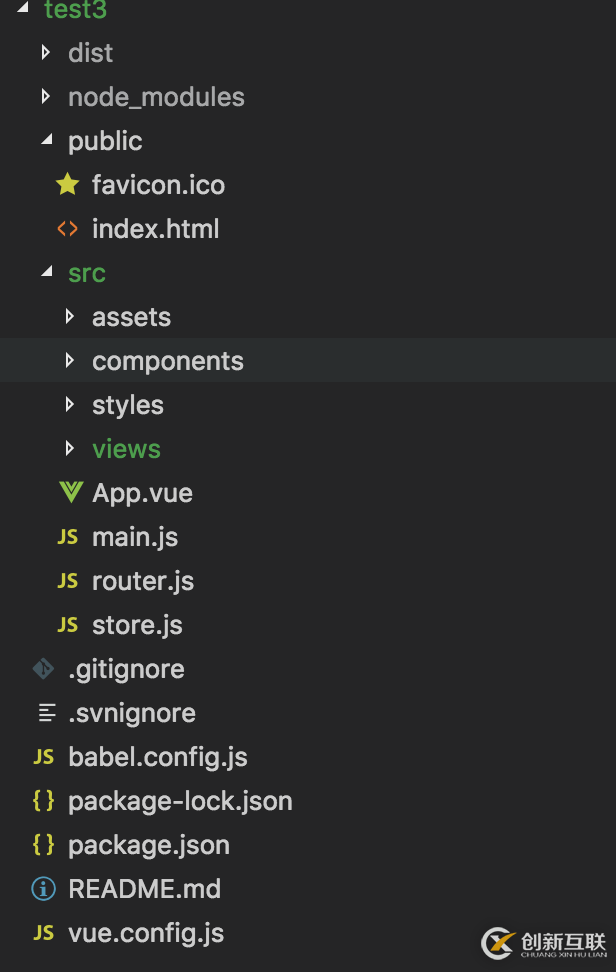
Task: Click the JS icon next to router.js
Action: click(x=68, y=581)
